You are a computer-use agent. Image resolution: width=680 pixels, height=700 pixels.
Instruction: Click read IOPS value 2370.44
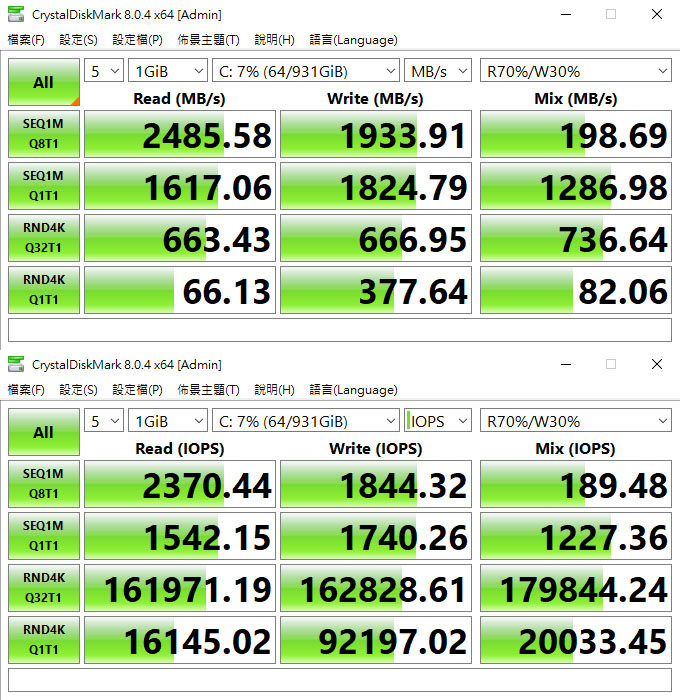pos(180,484)
